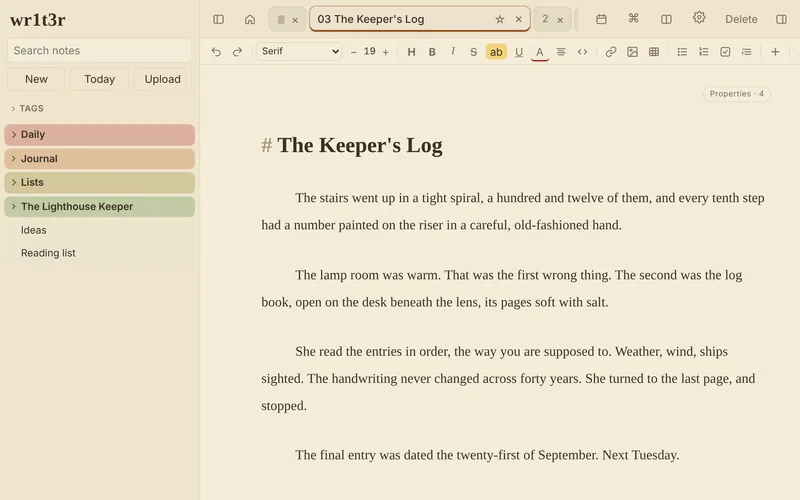Insert inline code formatting
800x500 pixels.
point(582,52)
